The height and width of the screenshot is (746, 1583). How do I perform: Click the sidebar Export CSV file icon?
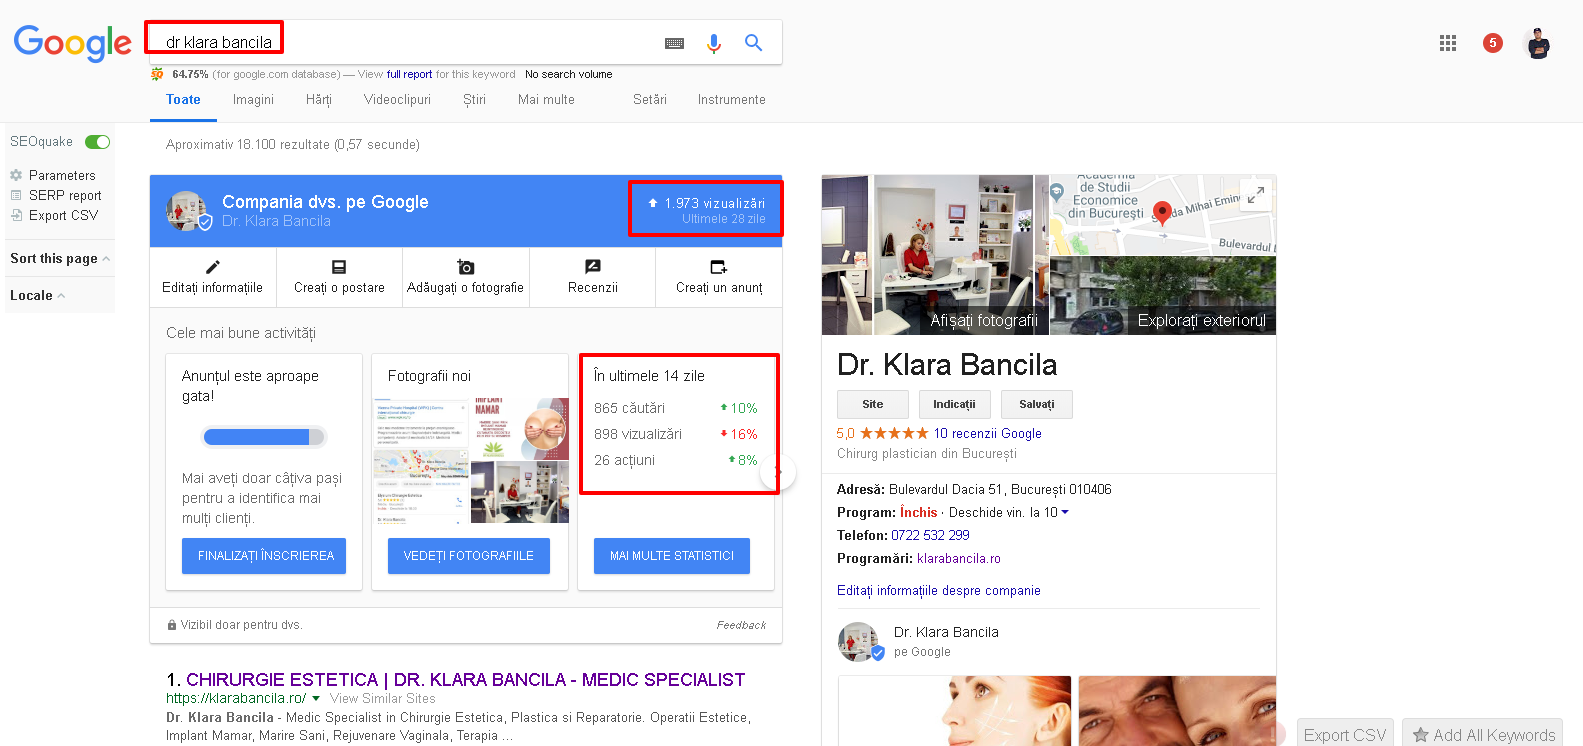point(16,215)
